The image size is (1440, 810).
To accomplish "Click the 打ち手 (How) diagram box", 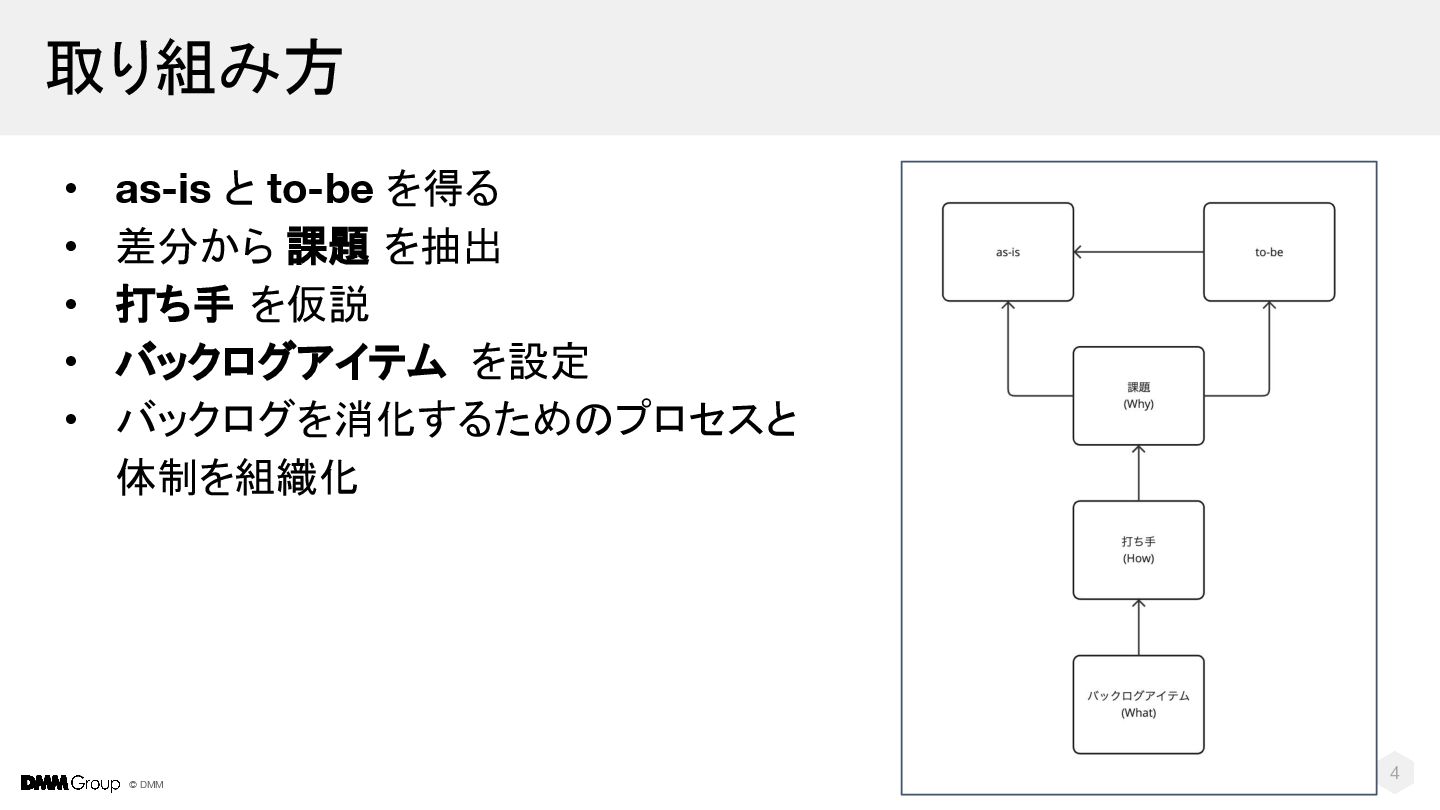I will click(x=1138, y=550).
